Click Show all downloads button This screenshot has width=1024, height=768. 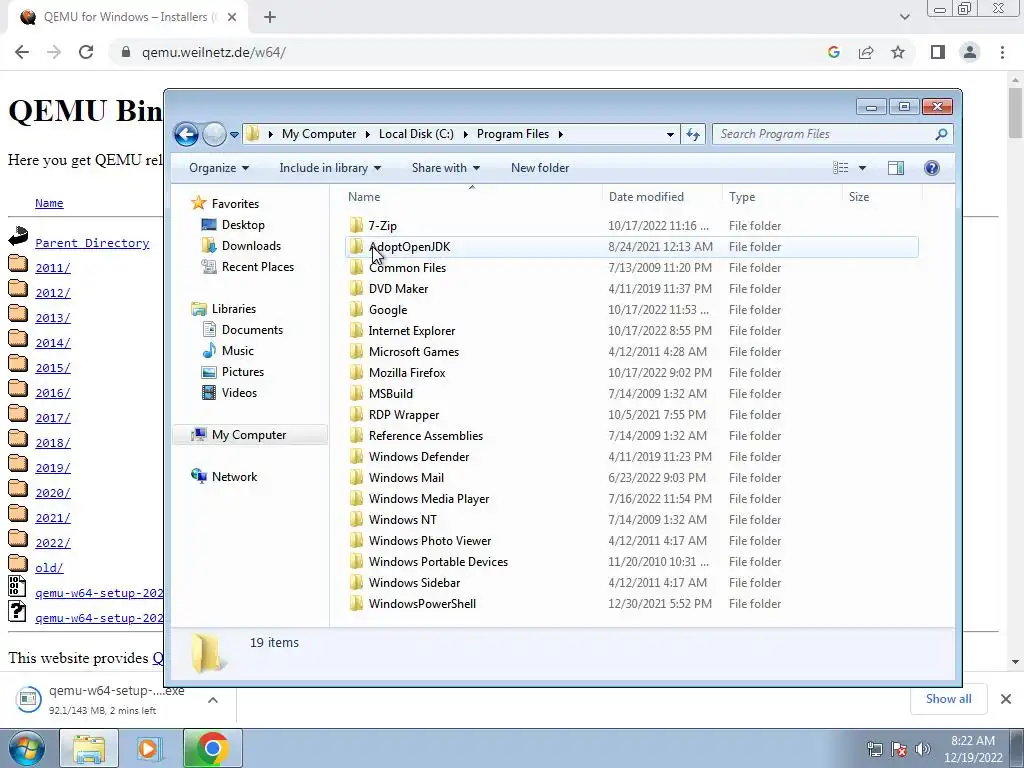(x=948, y=699)
